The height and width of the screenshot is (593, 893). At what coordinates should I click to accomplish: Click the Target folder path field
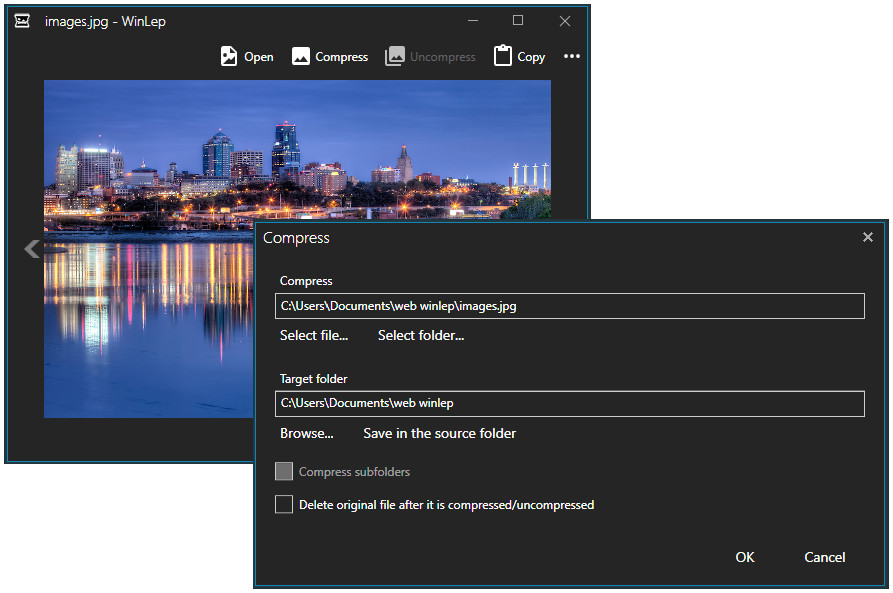pos(570,403)
